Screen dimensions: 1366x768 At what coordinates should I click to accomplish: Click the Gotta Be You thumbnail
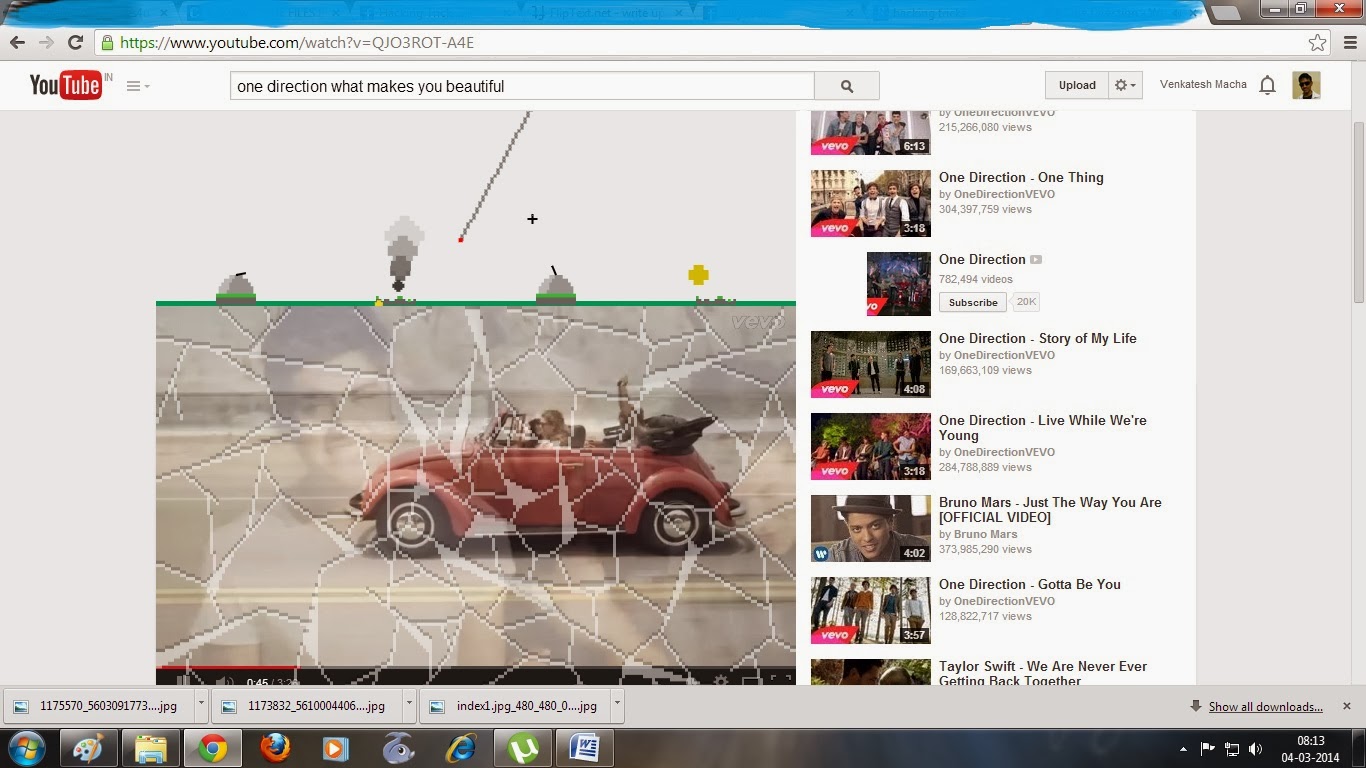(870, 610)
